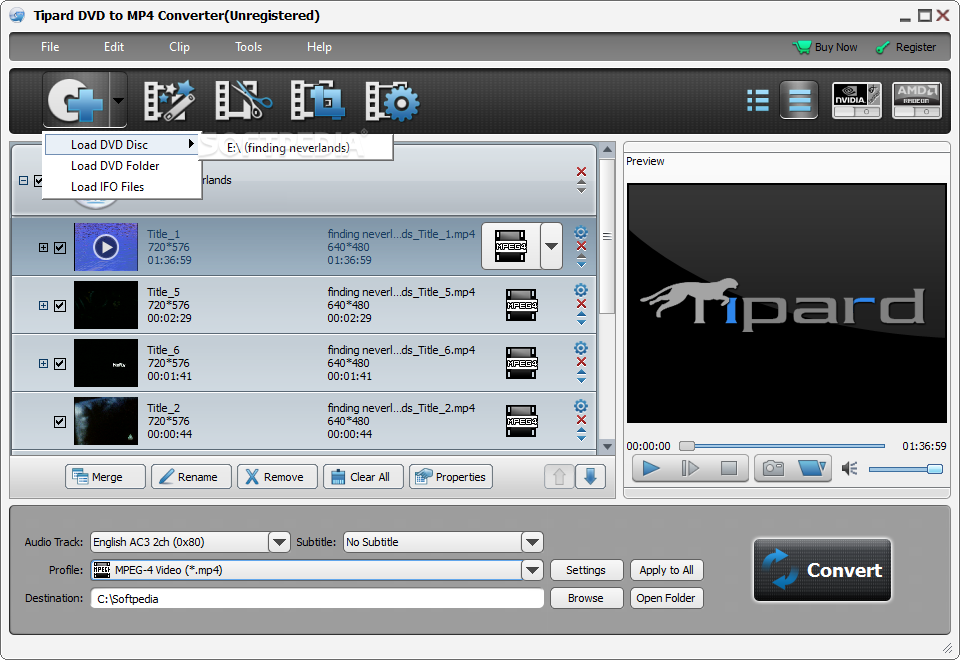This screenshot has height=660, width=960.
Task: Remove Title_1 with red X
Action: click(582, 246)
